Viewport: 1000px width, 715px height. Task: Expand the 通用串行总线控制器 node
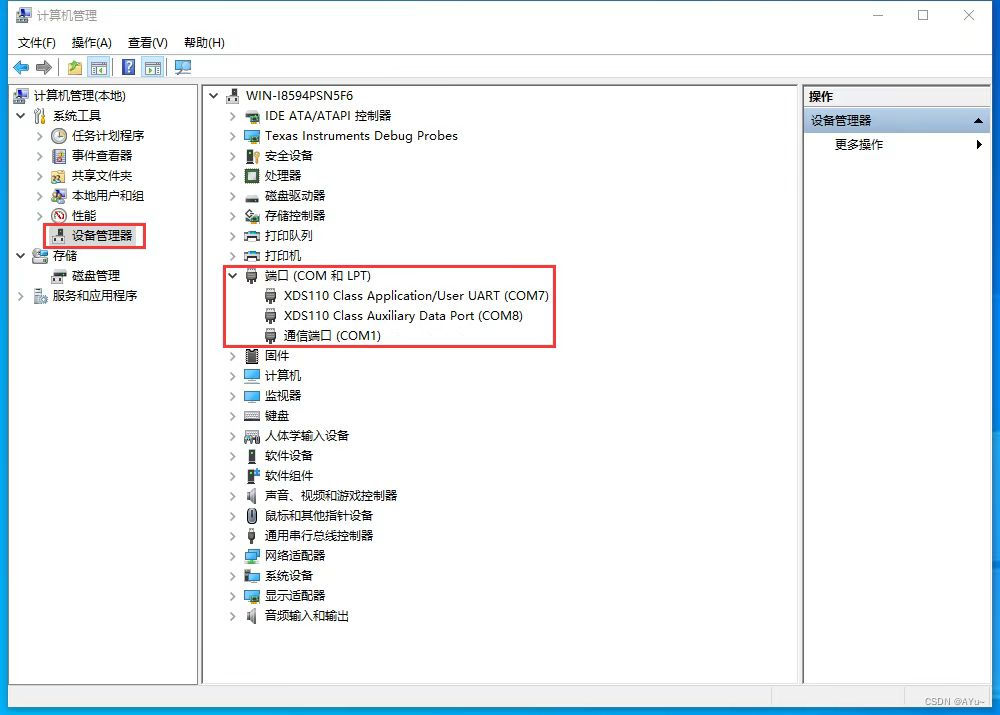coord(233,536)
